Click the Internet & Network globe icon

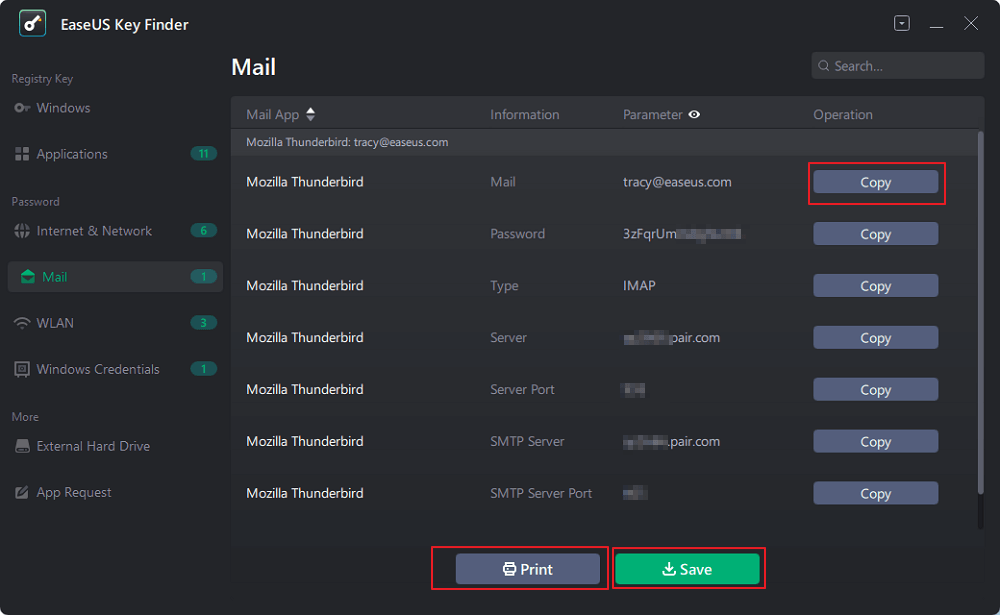pyautogui.click(x=22, y=231)
